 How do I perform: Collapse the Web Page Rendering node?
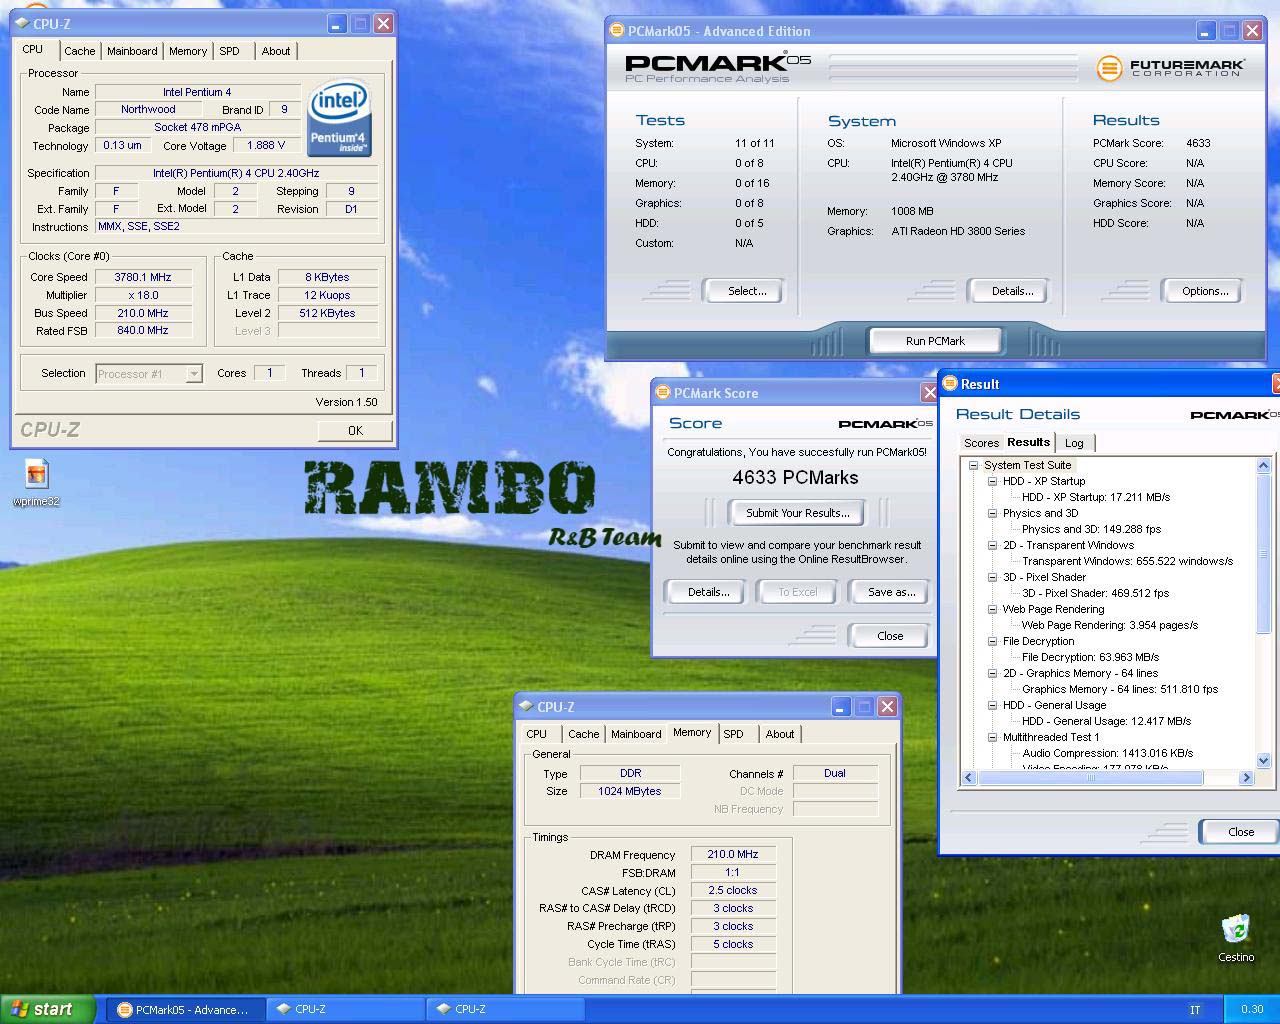[x=992, y=609]
